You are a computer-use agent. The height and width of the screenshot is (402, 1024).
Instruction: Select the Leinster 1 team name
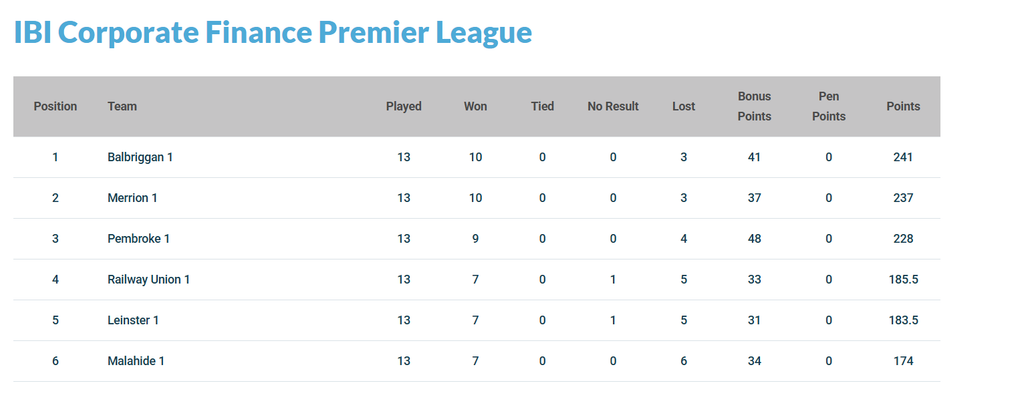point(133,320)
